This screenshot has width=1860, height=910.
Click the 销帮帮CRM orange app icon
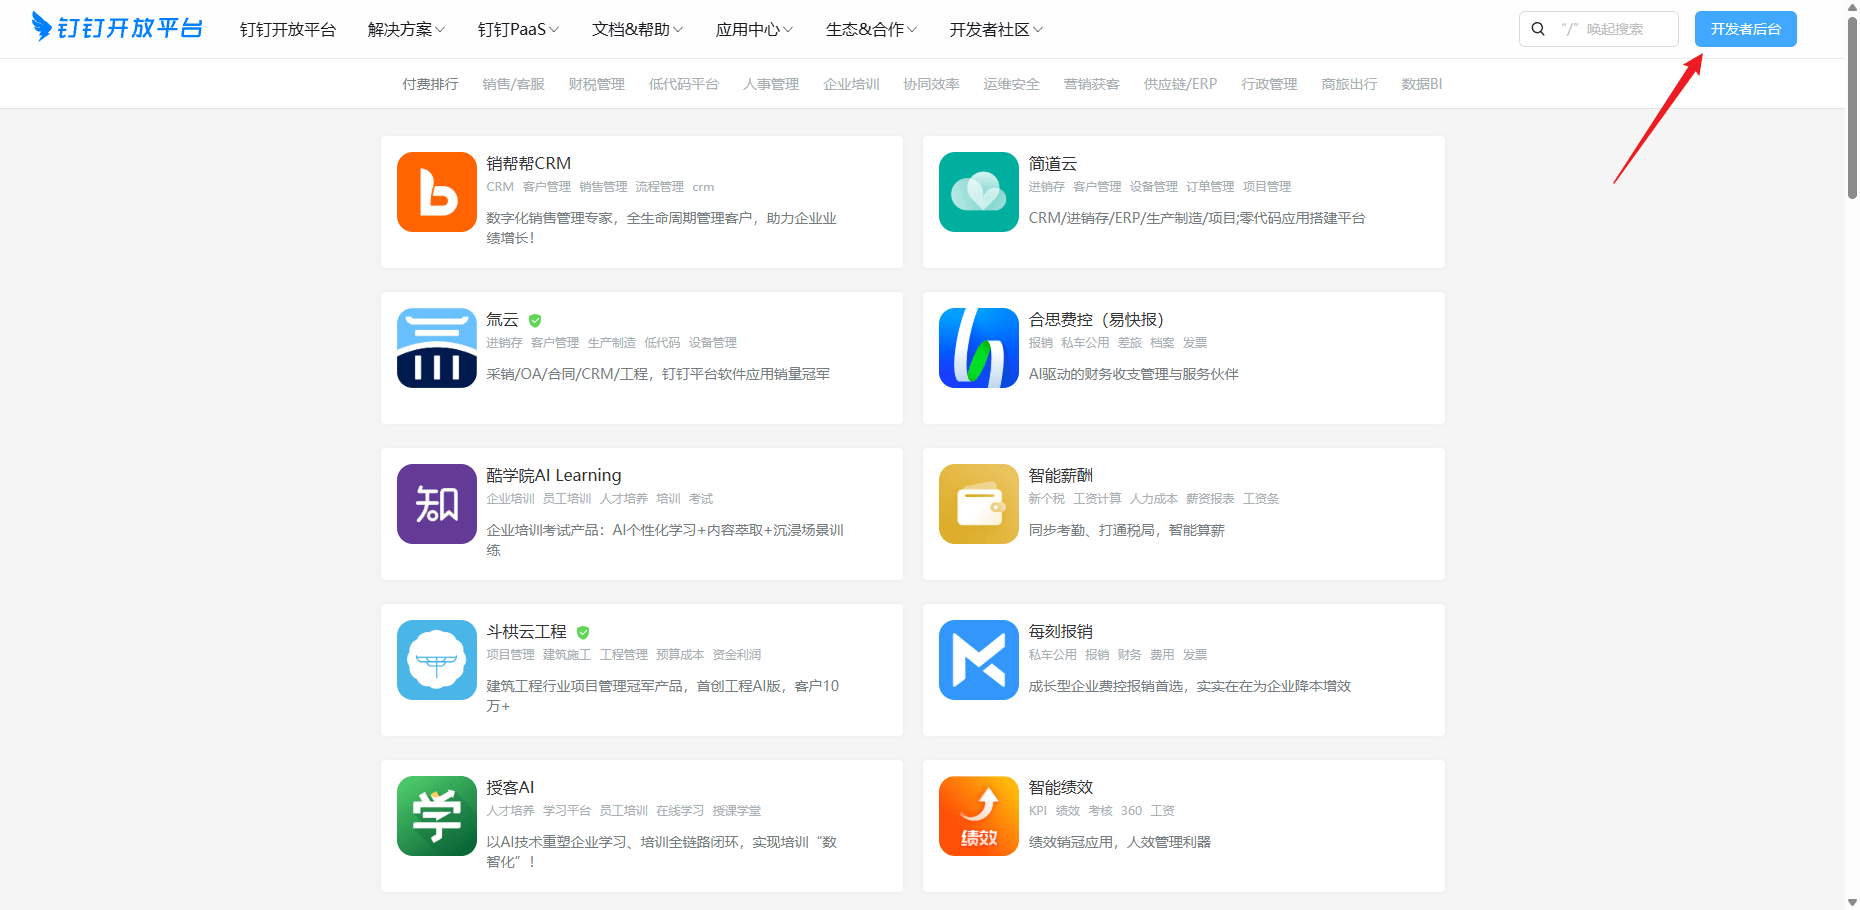point(437,192)
